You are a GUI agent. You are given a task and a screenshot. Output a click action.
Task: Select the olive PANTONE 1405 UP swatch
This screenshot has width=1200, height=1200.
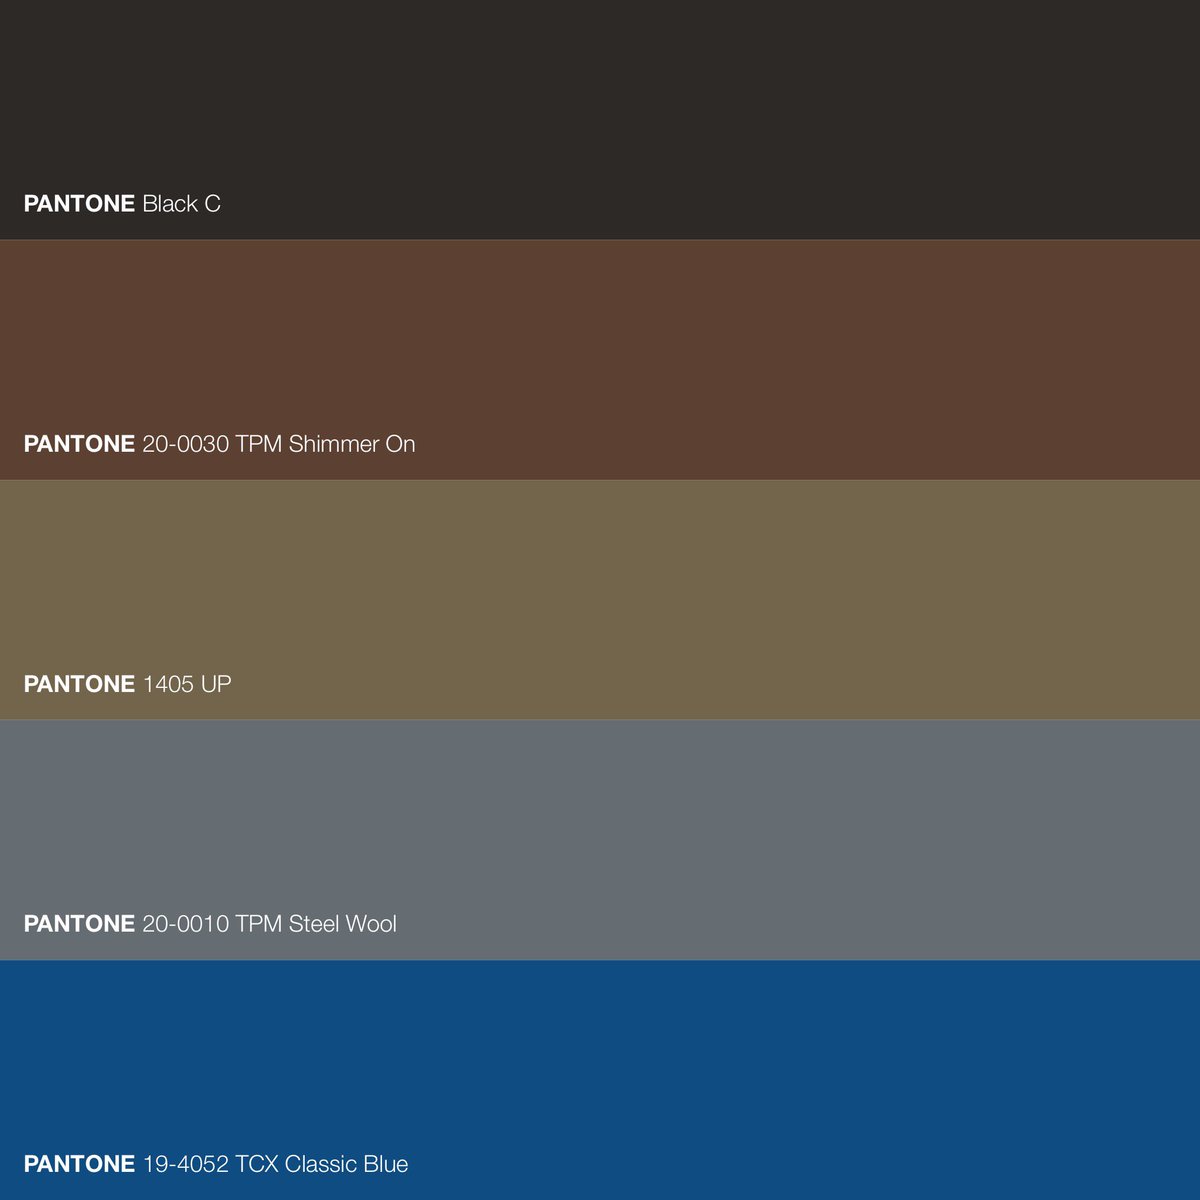[x=600, y=600]
